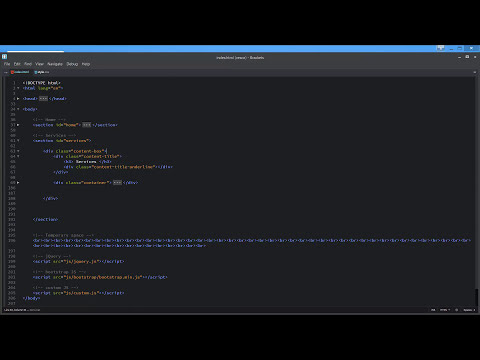Restore the Brackets inner window size
This screenshot has height=360, width=480.
pyautogui.click(x=467, y=57)
